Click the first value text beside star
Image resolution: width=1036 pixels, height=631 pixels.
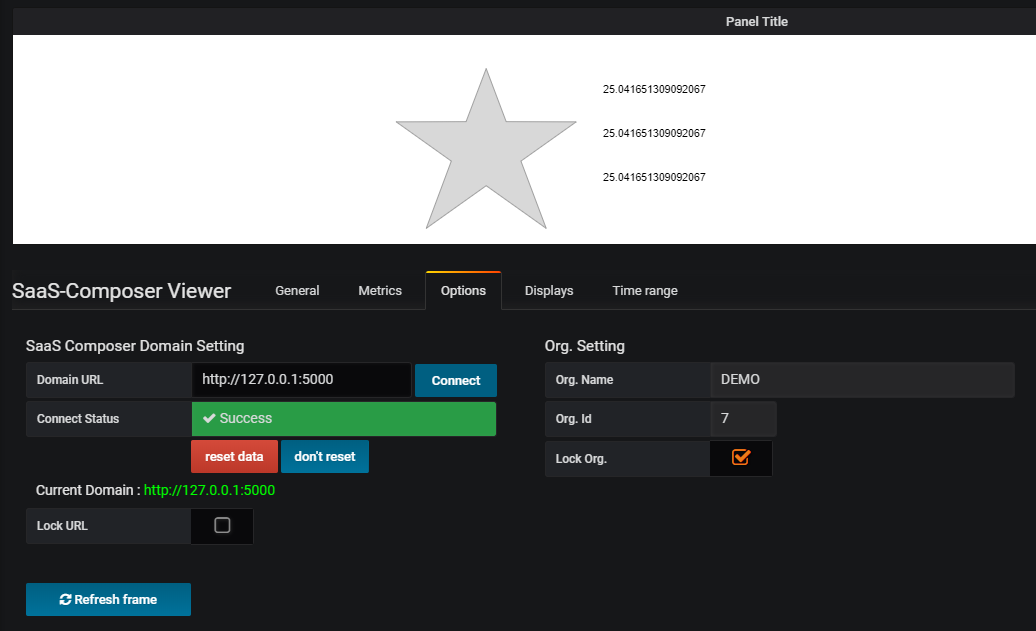(x=654, y=89)
